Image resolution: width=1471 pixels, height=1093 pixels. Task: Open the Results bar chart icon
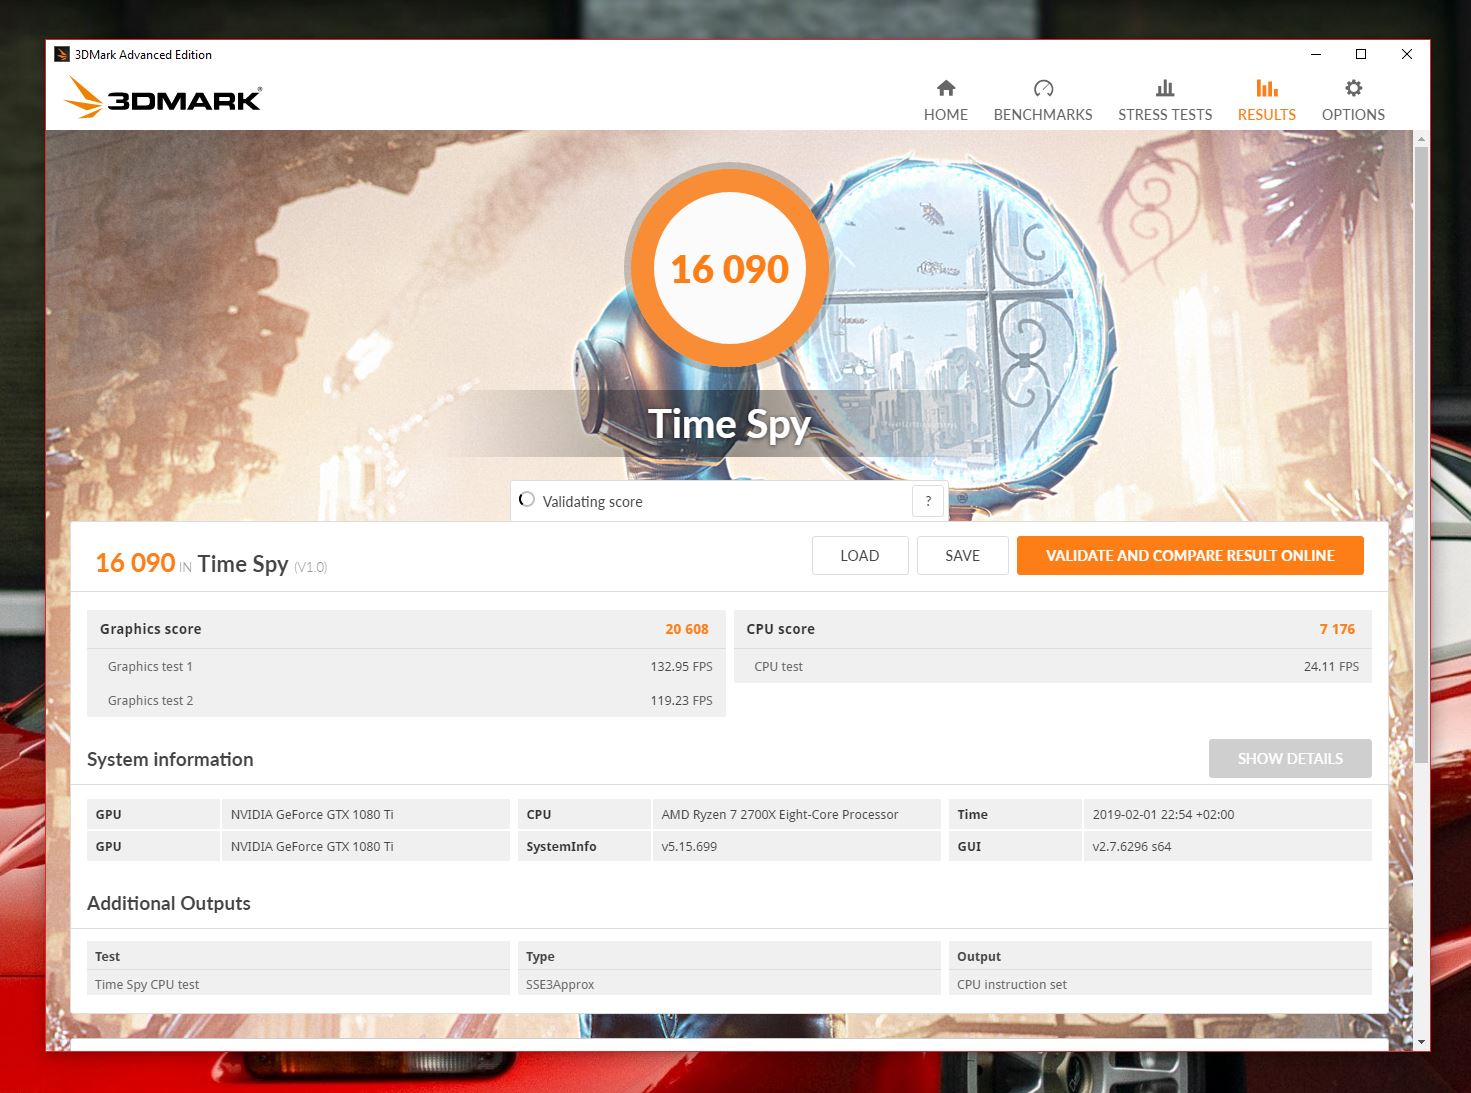(1267, 88)
